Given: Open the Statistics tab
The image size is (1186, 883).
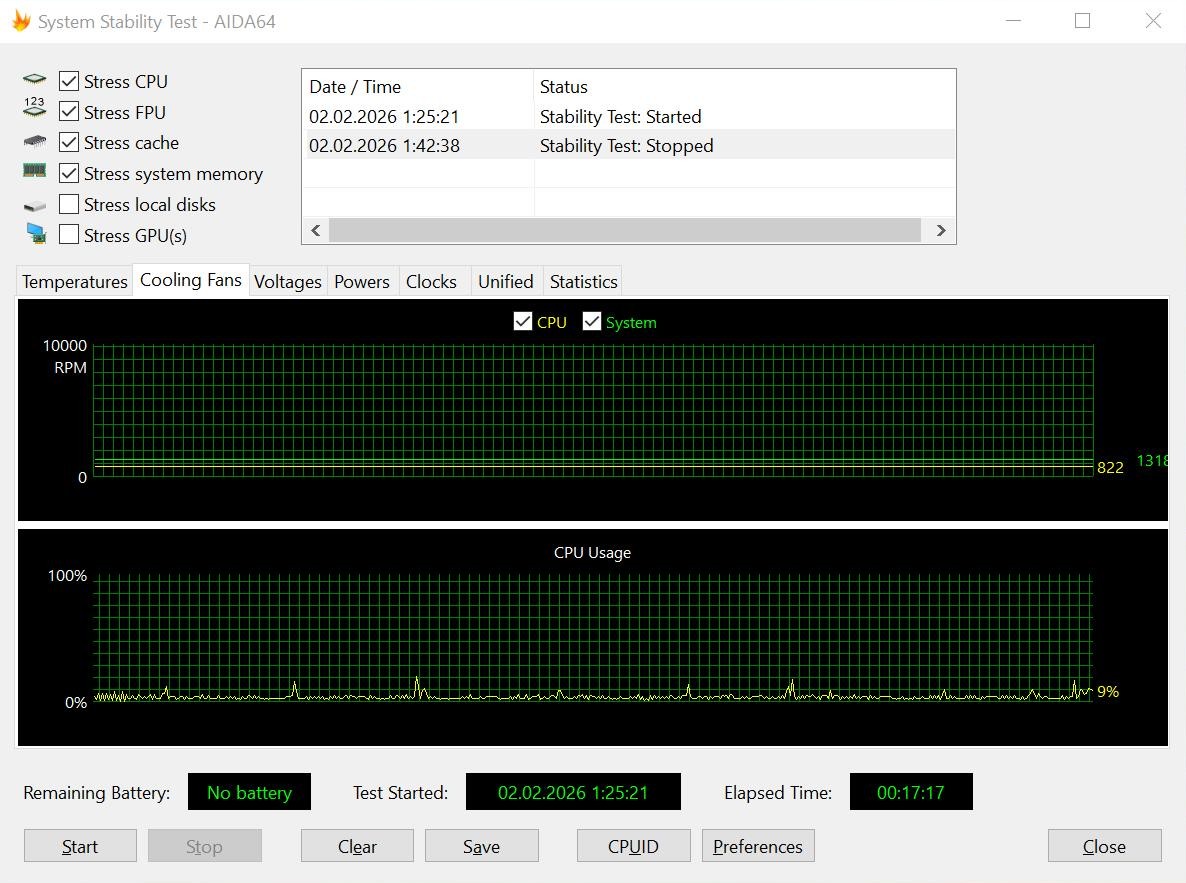Looking at the screenshot, I should [x=583, y=281].
